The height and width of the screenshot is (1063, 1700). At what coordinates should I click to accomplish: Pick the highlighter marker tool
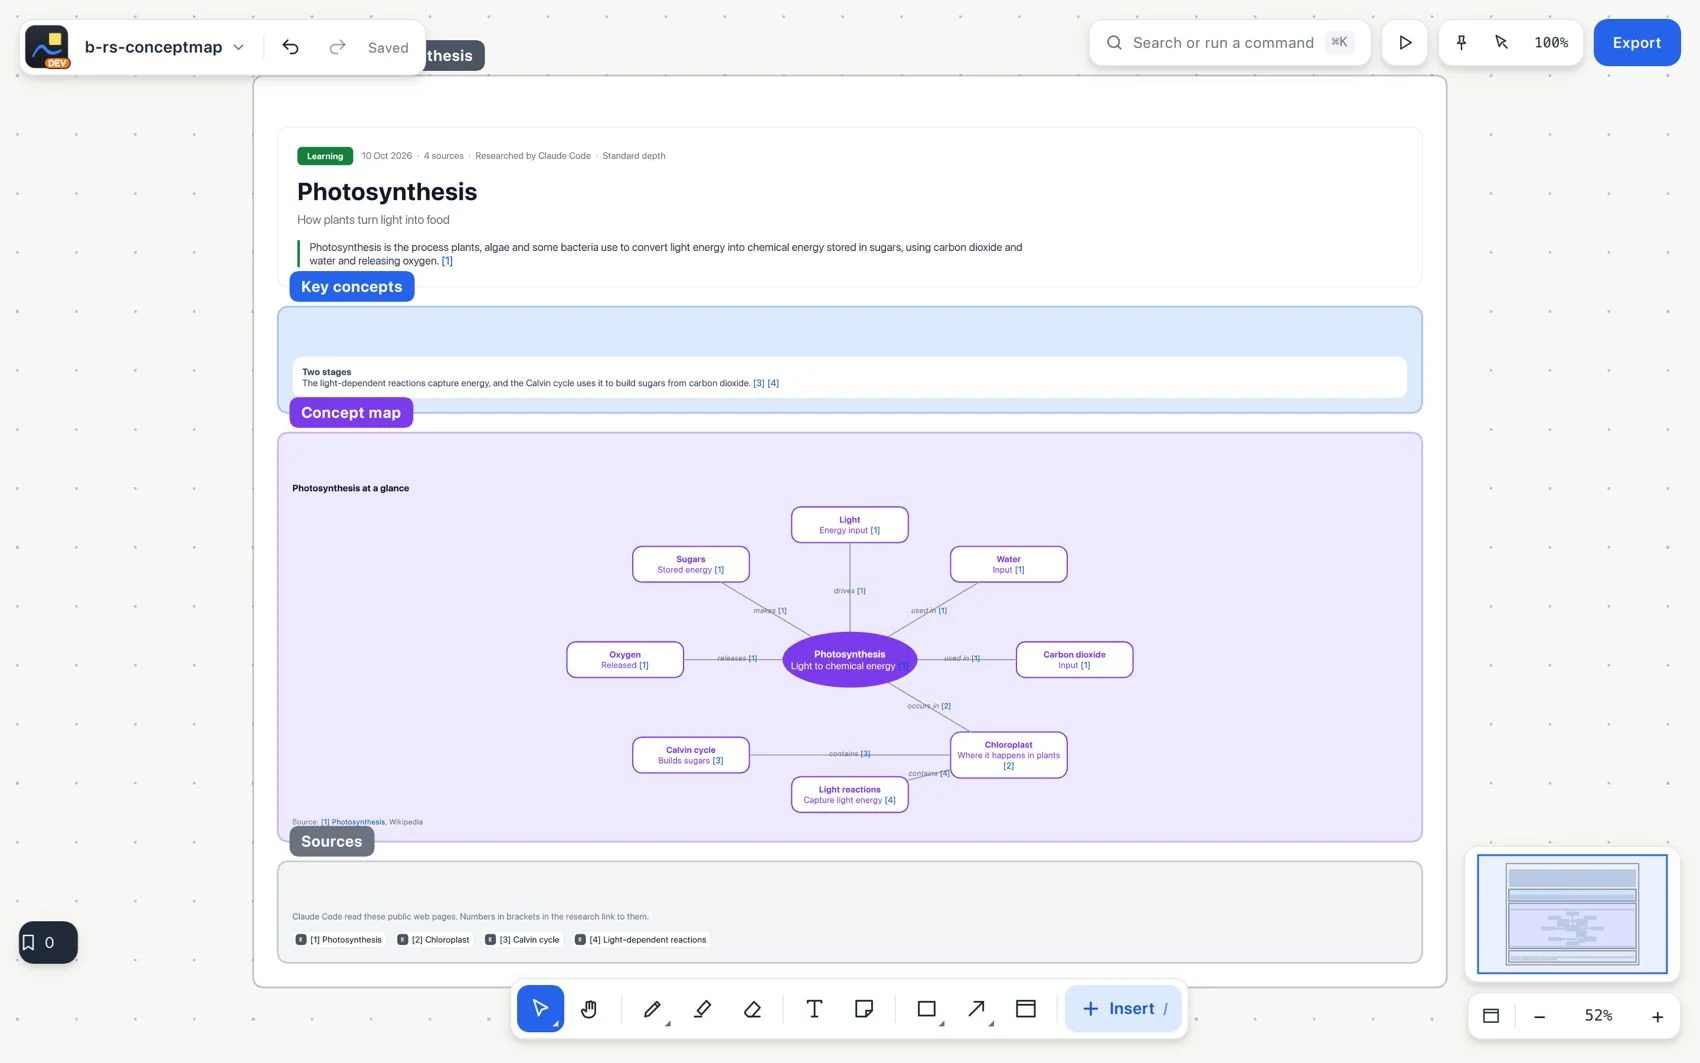point(703,1008)
